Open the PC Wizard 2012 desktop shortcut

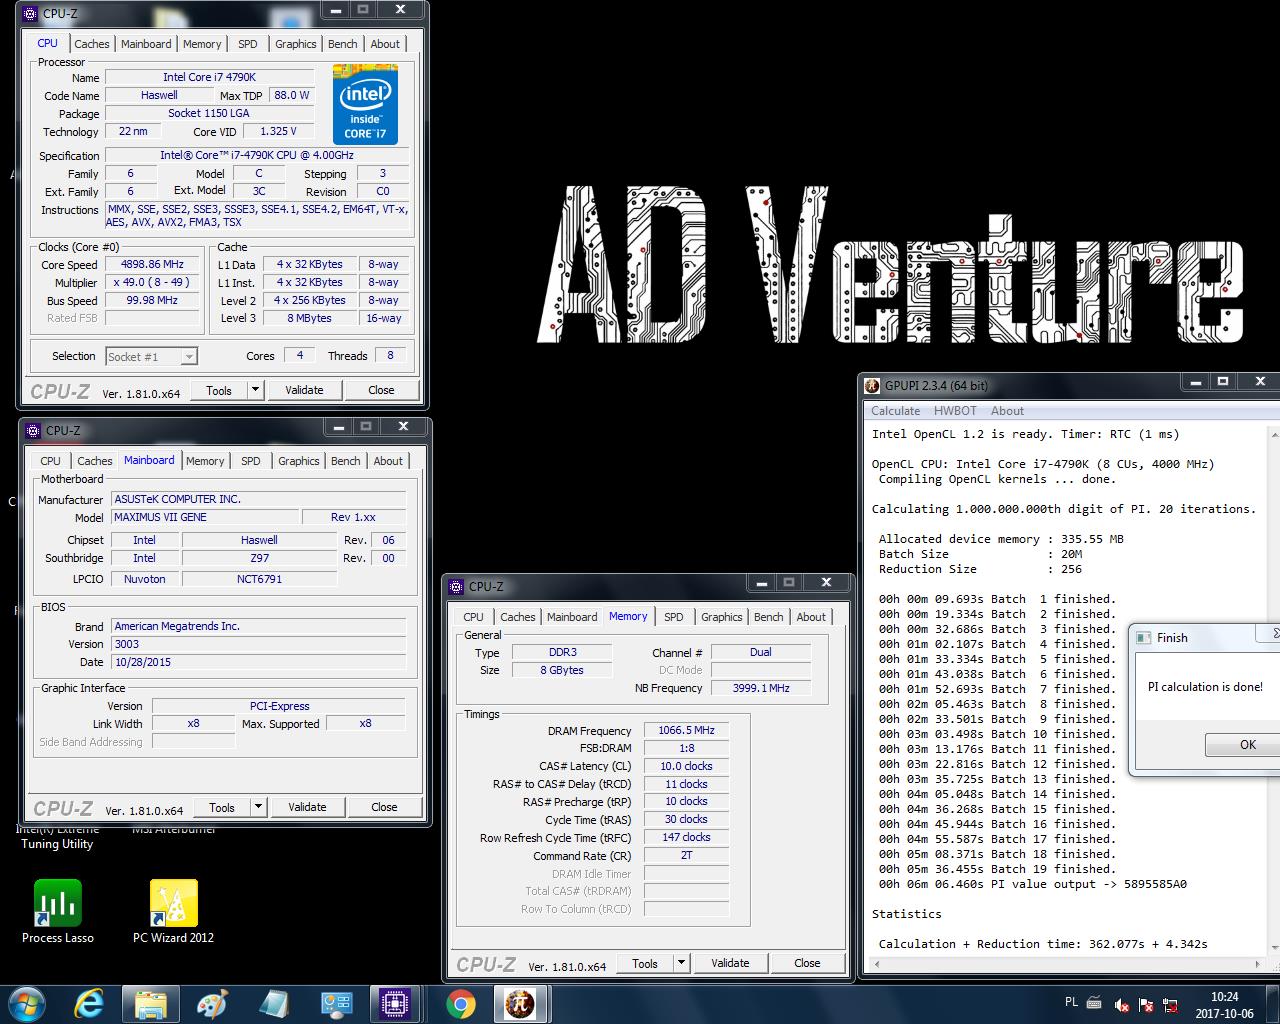click(x=173, y=912)
